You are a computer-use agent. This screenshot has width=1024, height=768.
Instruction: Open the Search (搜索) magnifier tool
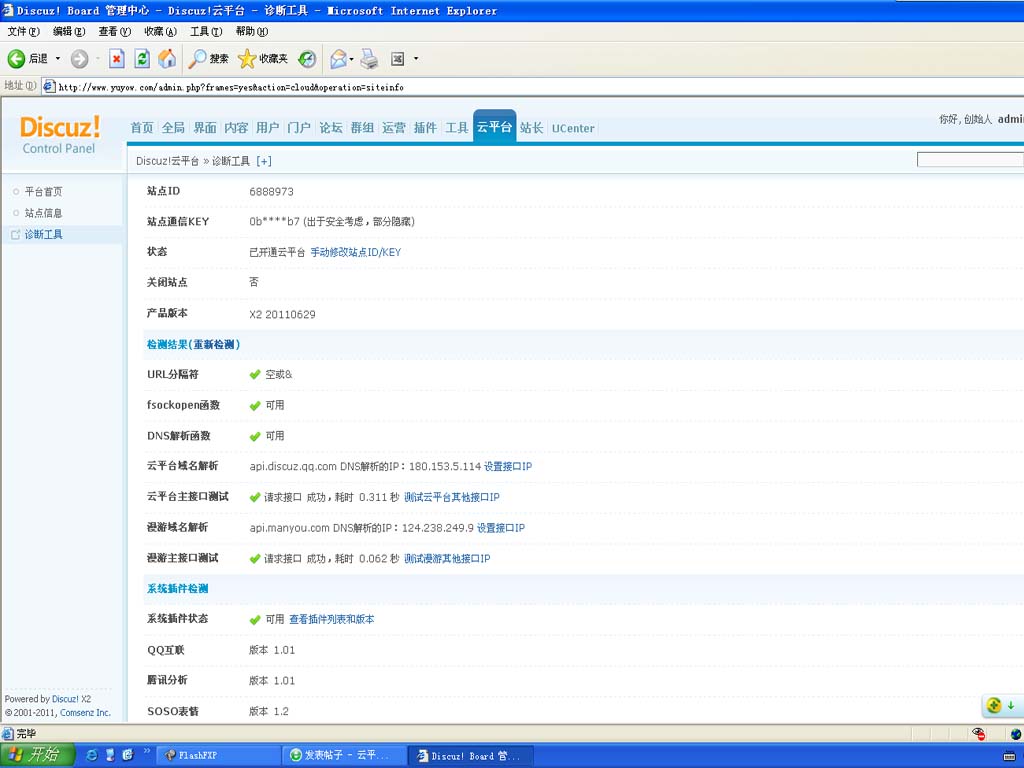(x=208, y=59)
